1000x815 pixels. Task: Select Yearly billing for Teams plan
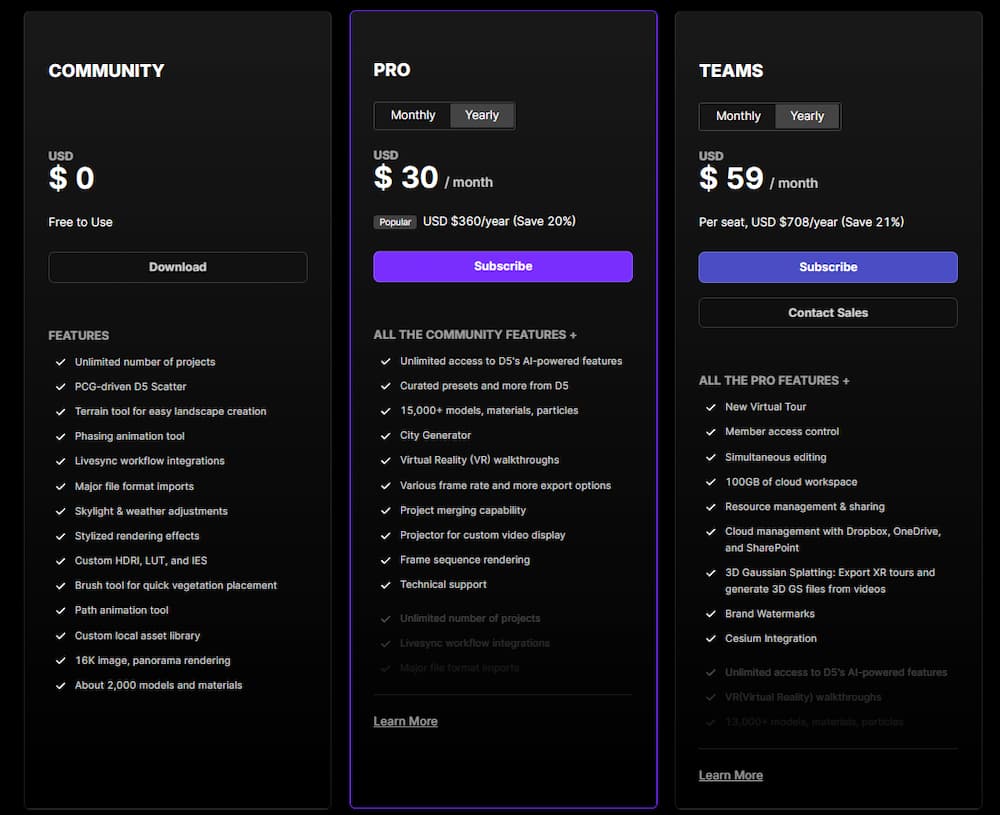(807, 116)
